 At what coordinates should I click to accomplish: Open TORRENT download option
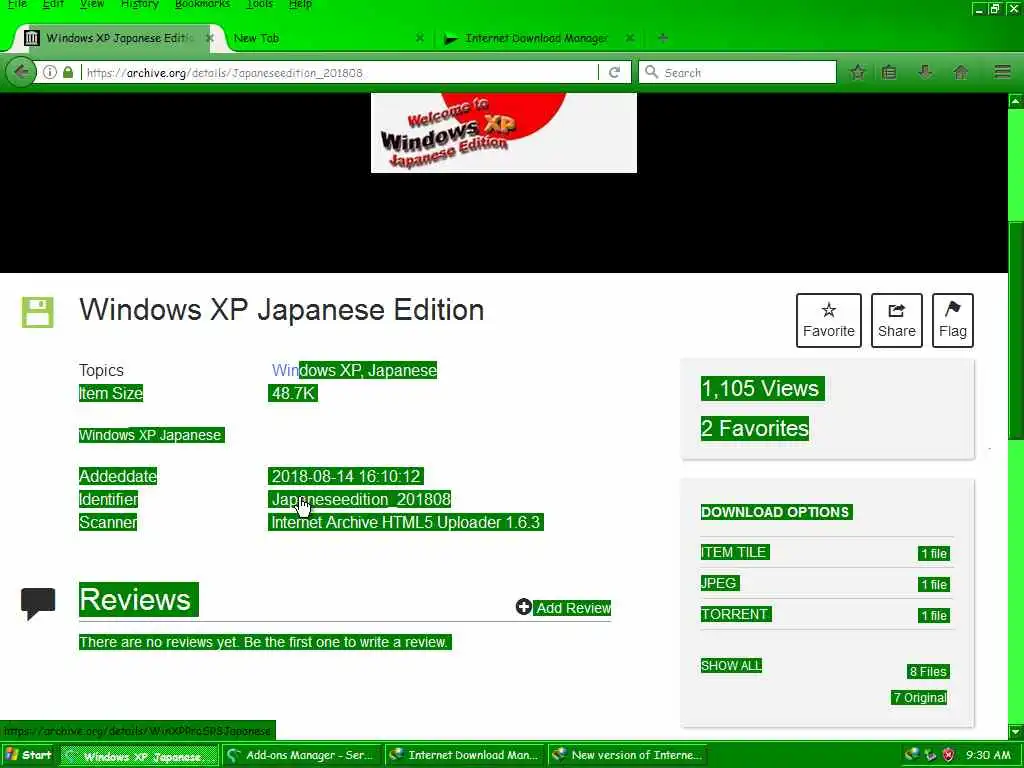[735, 615]
